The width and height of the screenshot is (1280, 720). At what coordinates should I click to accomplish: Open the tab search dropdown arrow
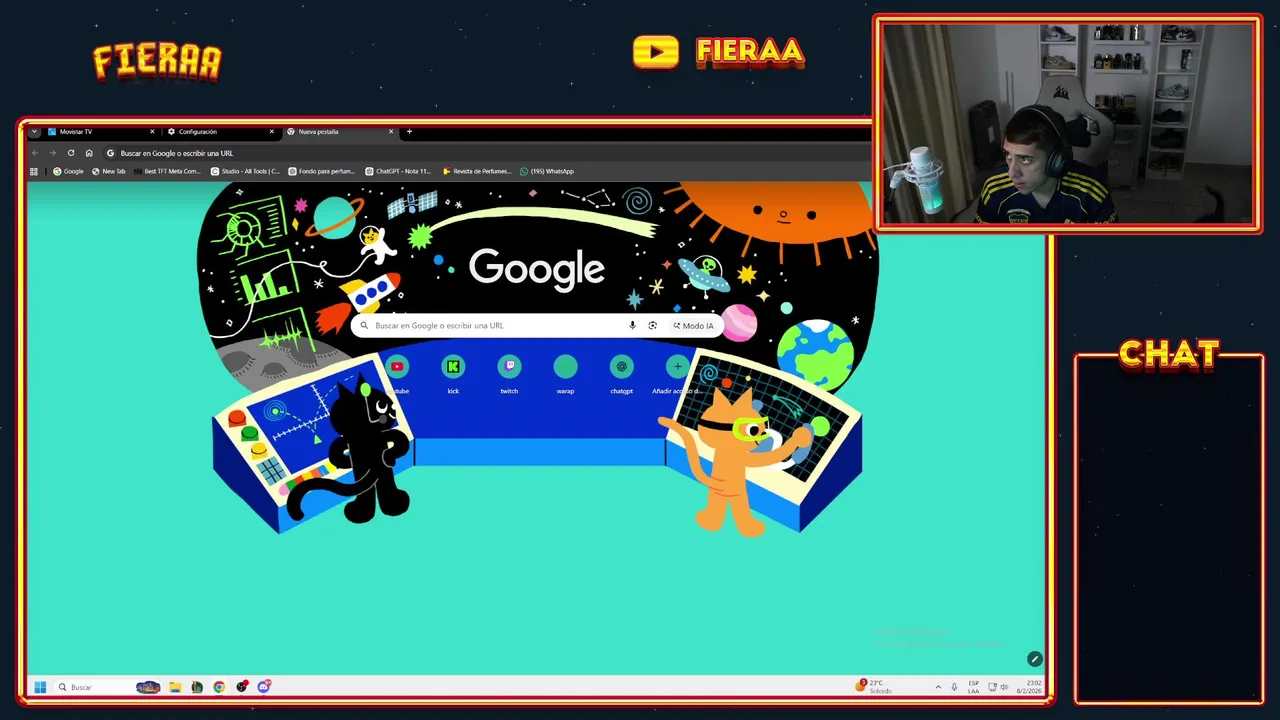[x=34, y=131]
